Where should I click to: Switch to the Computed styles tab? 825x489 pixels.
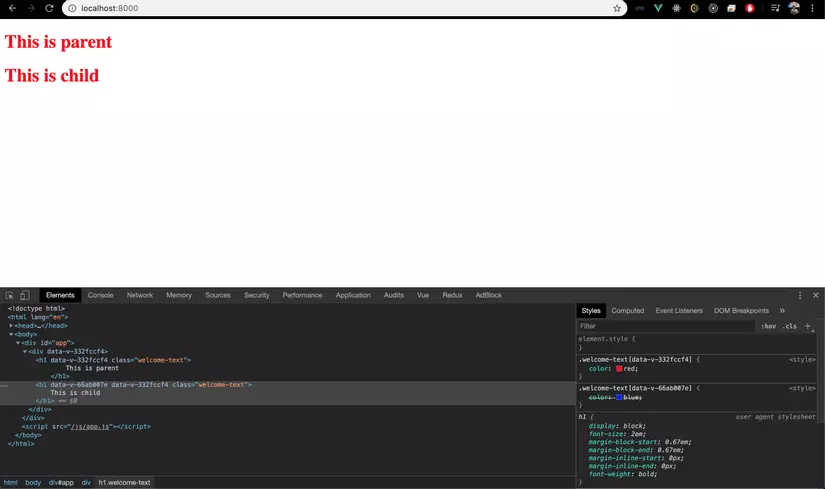tap(628, 311)
